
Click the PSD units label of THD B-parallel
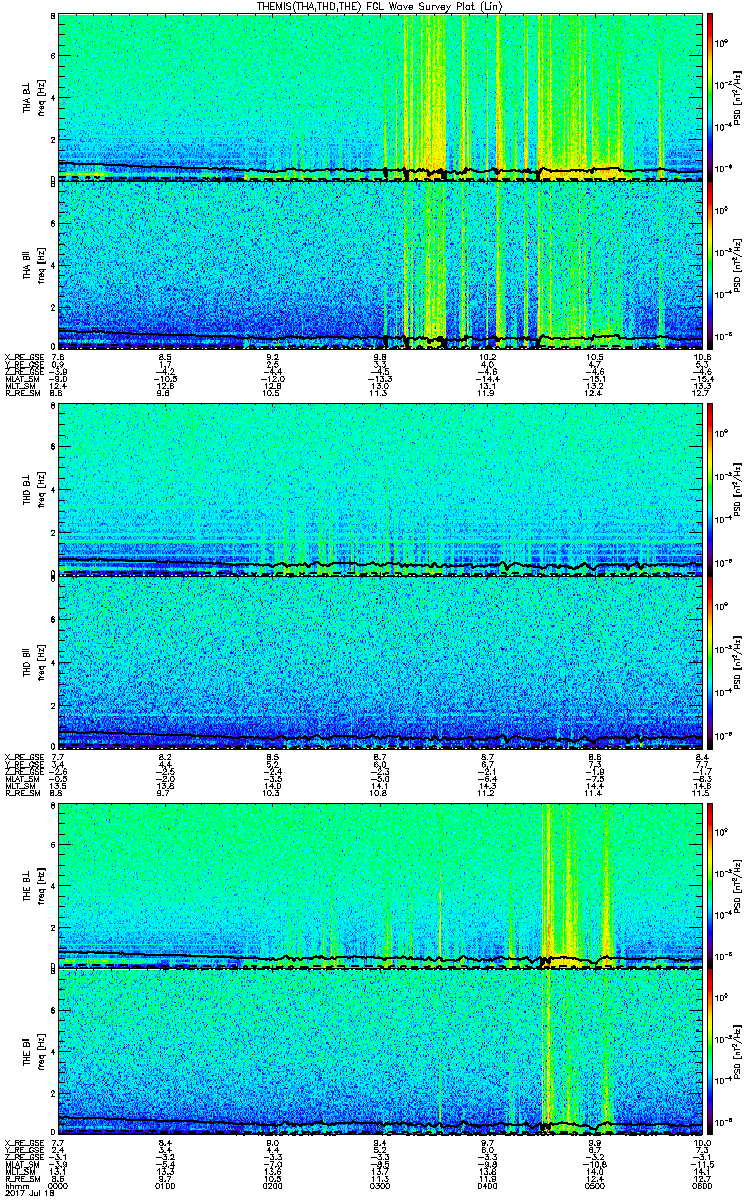739,662
